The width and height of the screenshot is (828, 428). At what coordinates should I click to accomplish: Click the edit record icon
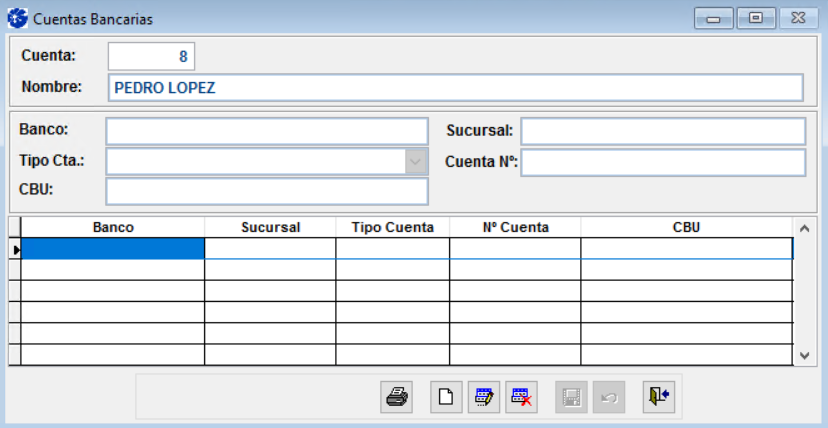(484, 397)
